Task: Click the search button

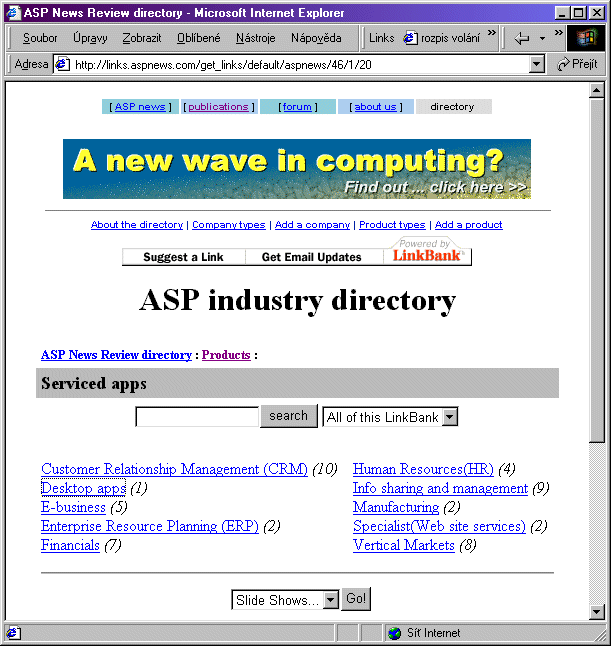Action: click(288, 416)
